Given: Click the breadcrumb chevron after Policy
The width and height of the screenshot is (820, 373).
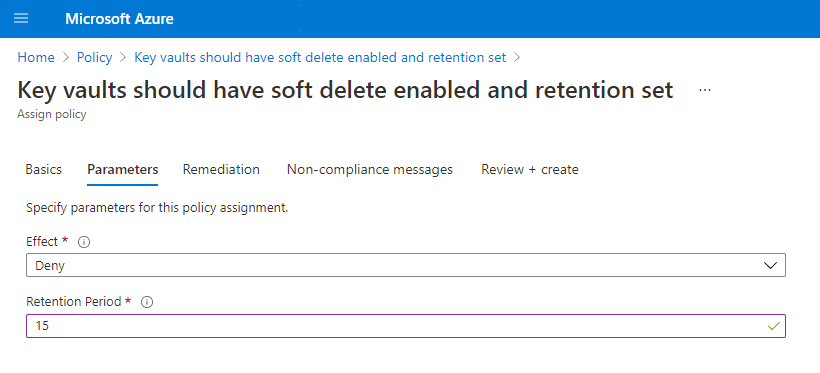Looking at the screenshot, I should coord(123,58).
